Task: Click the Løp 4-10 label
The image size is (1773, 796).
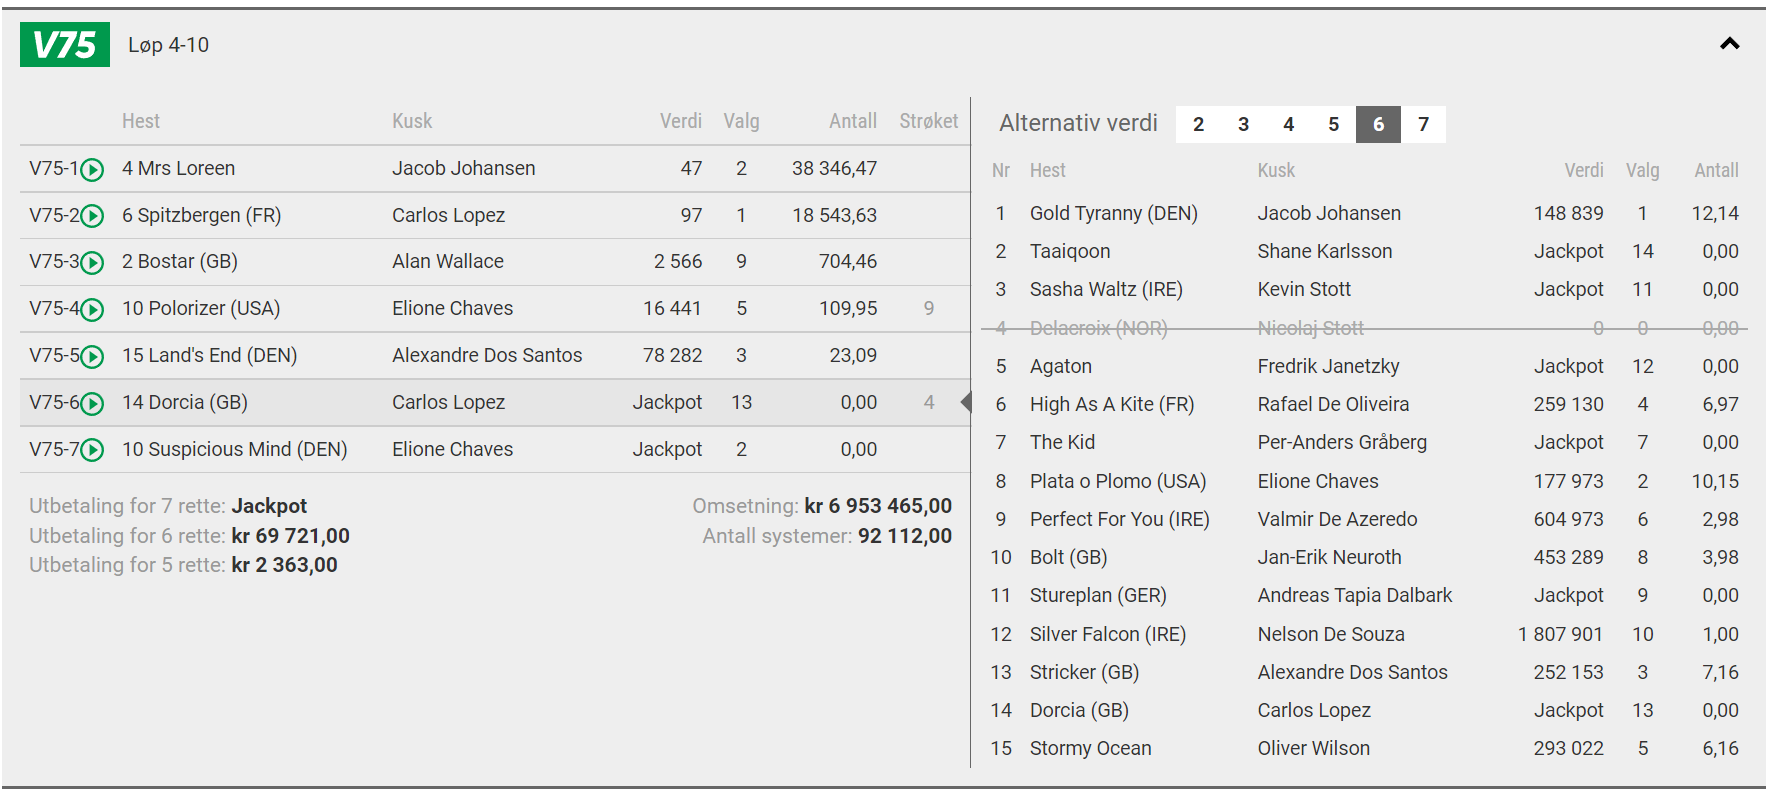Action: (168, 45)
